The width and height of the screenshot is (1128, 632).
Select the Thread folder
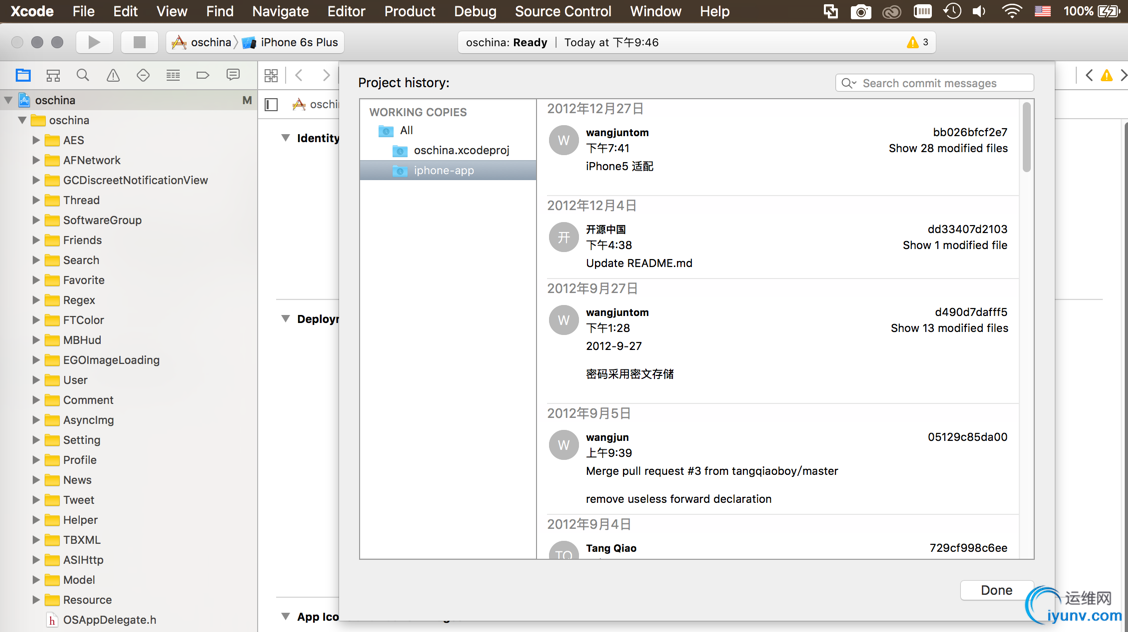click(x=81, y=201)
